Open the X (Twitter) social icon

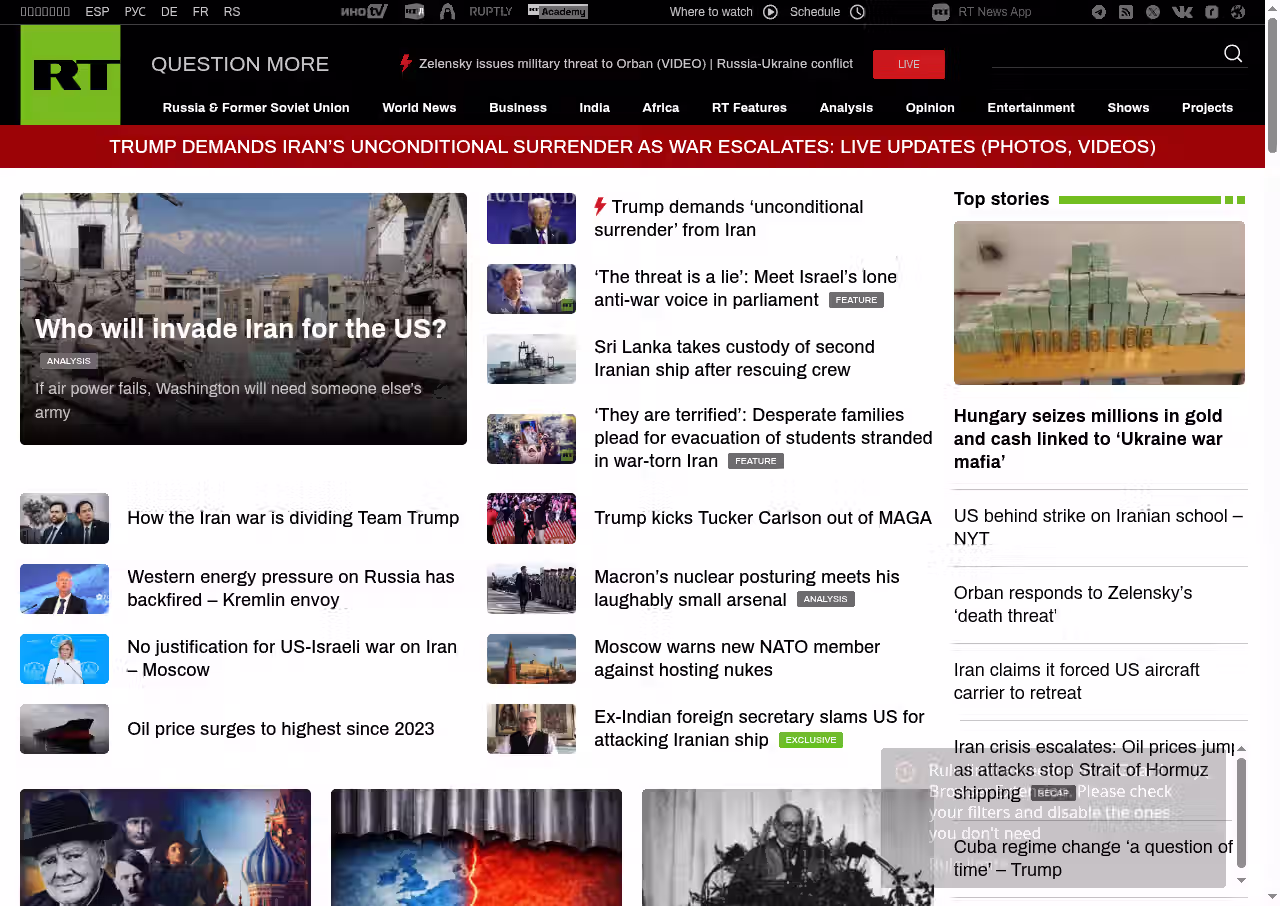(x=1153, y=12)
